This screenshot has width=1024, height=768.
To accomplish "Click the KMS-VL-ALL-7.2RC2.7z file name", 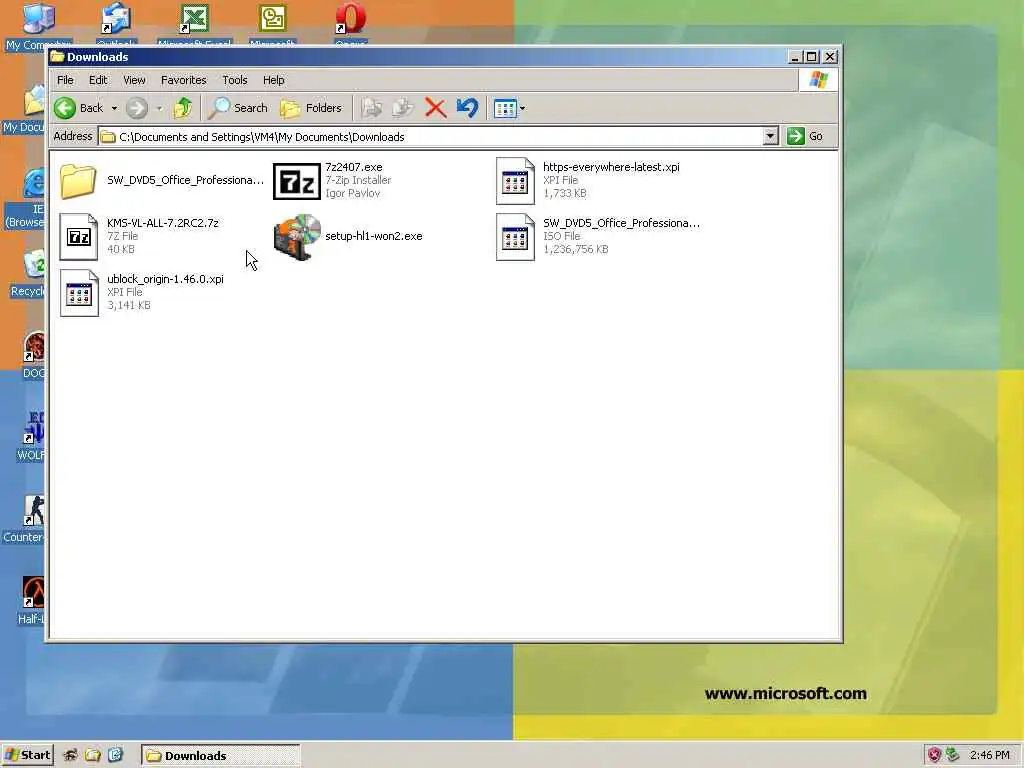I will [163, 223].
